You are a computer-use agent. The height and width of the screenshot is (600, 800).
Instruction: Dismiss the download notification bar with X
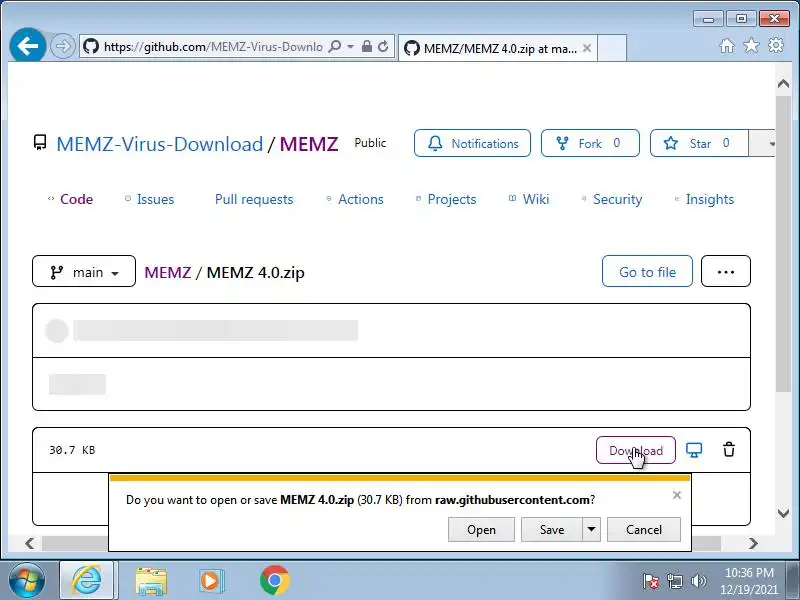click(677, 495)
